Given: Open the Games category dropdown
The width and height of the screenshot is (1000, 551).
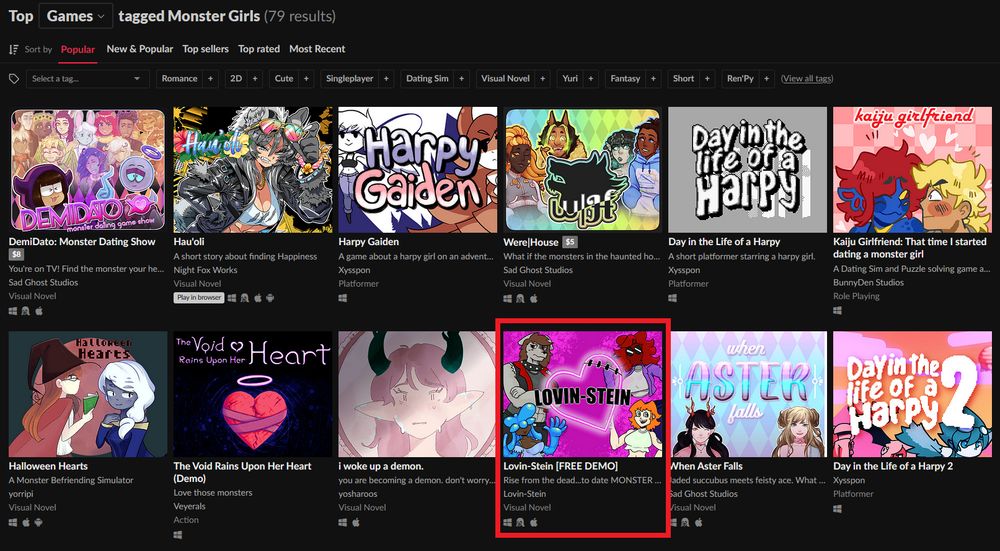Looking at the screenshot, I should point(76,16).
